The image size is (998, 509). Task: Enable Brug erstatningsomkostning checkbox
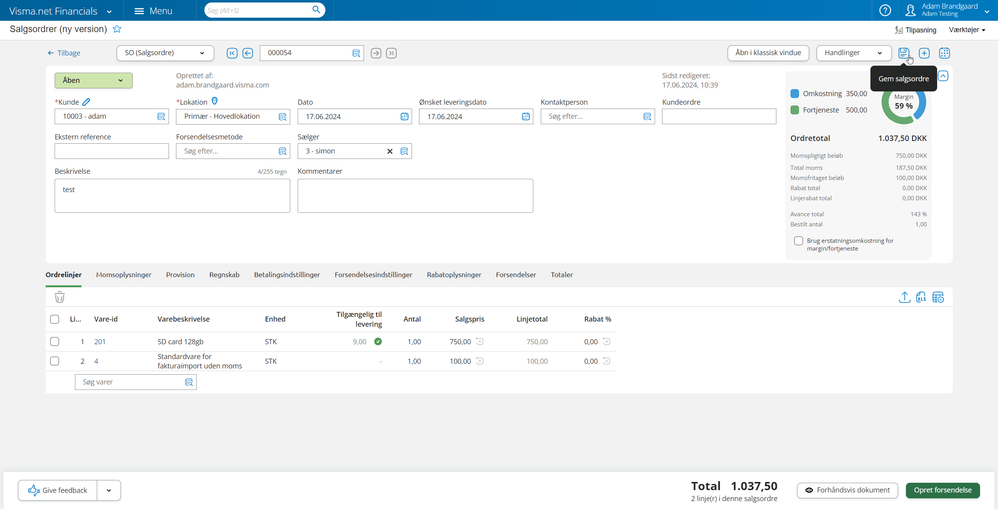click(x=798, y=241)
